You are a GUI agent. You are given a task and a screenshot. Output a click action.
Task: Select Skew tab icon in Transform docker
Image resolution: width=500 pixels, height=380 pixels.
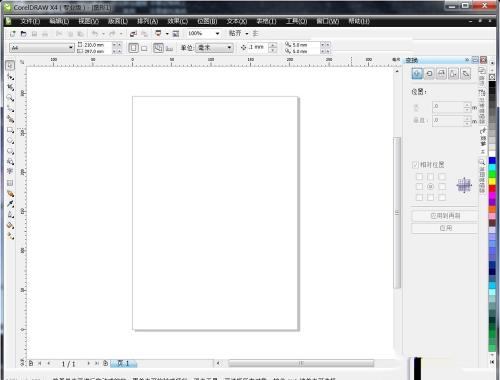pos(466,74)
